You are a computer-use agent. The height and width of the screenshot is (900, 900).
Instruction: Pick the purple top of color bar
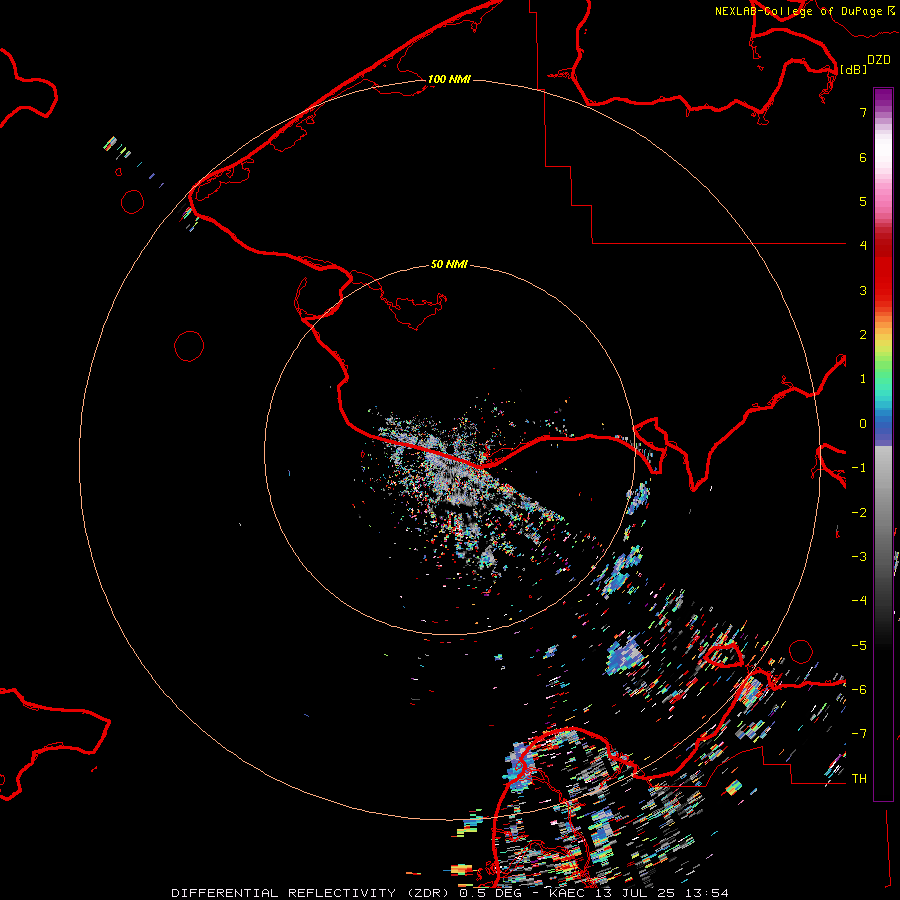pos(883,98)
